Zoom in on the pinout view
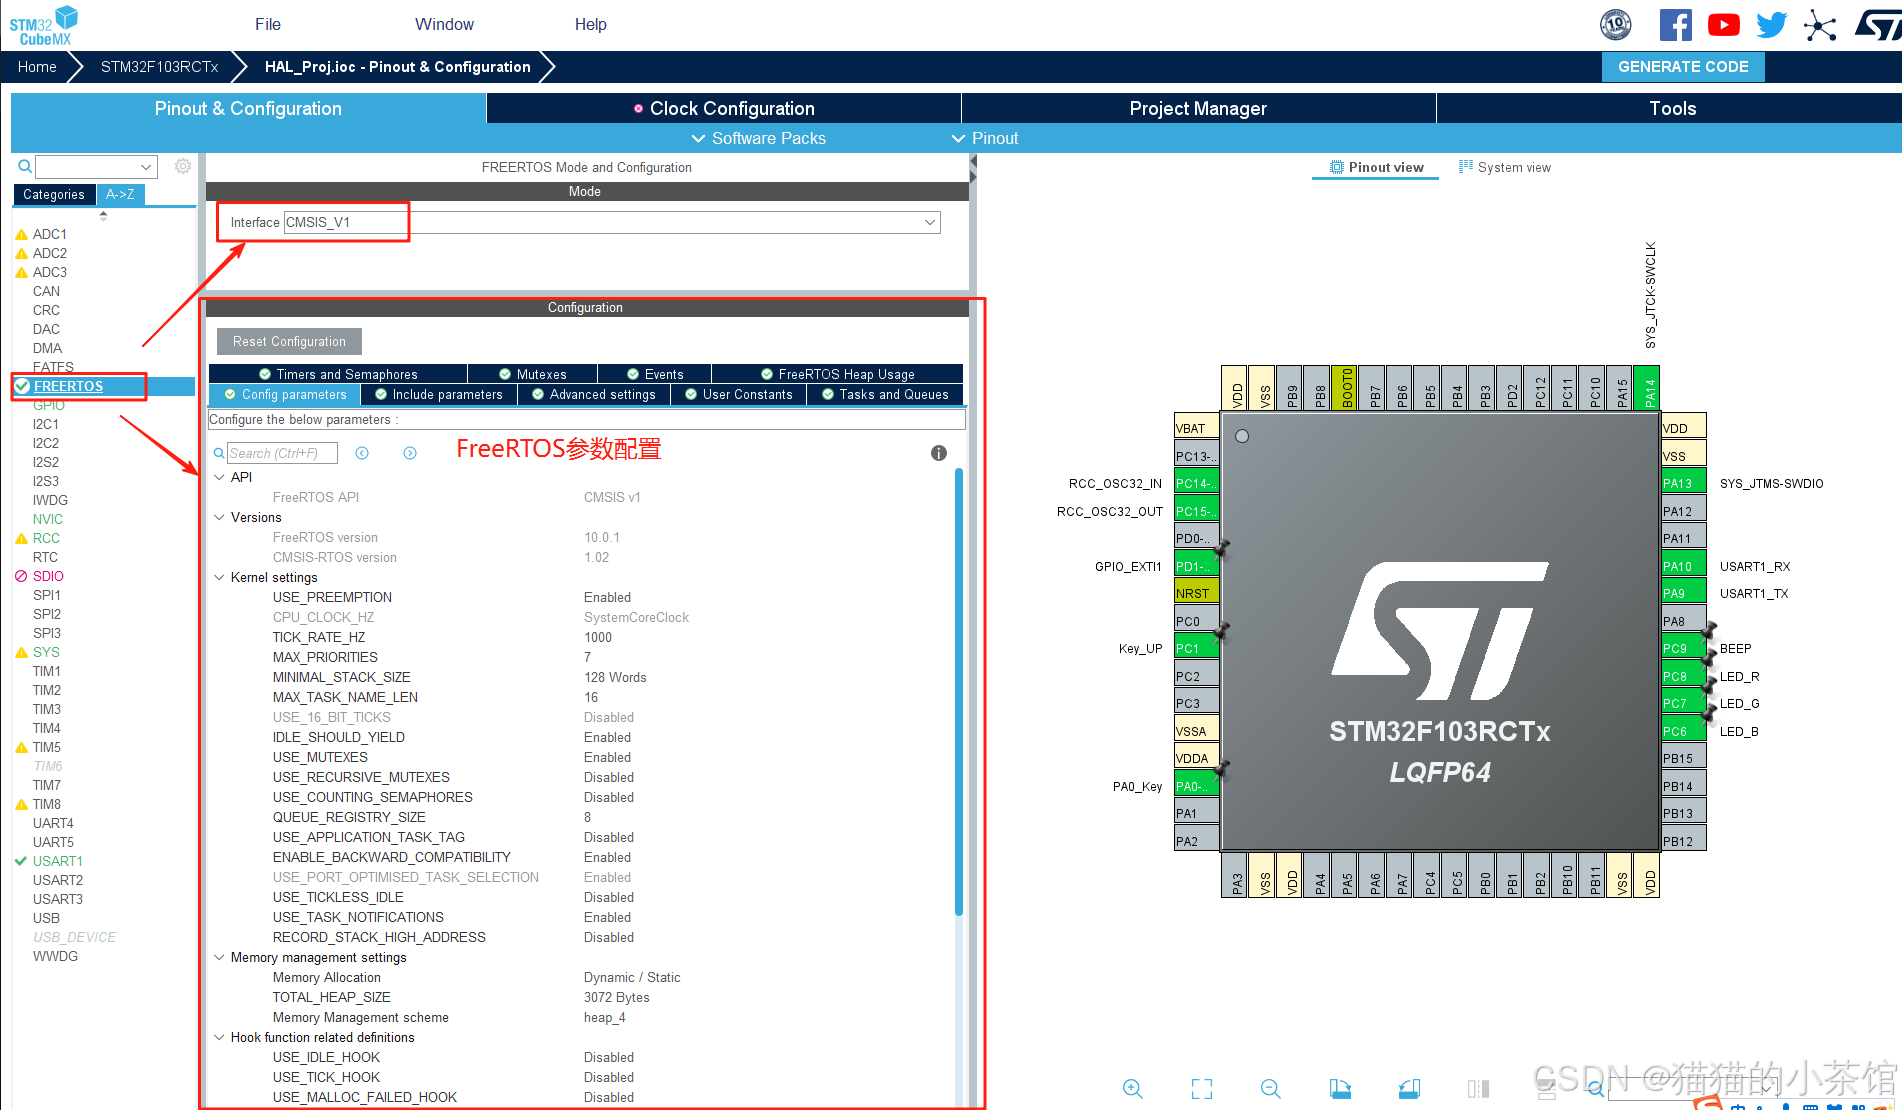The width and height of the screenshot is (1902, 1110). click(1132, 1089)
